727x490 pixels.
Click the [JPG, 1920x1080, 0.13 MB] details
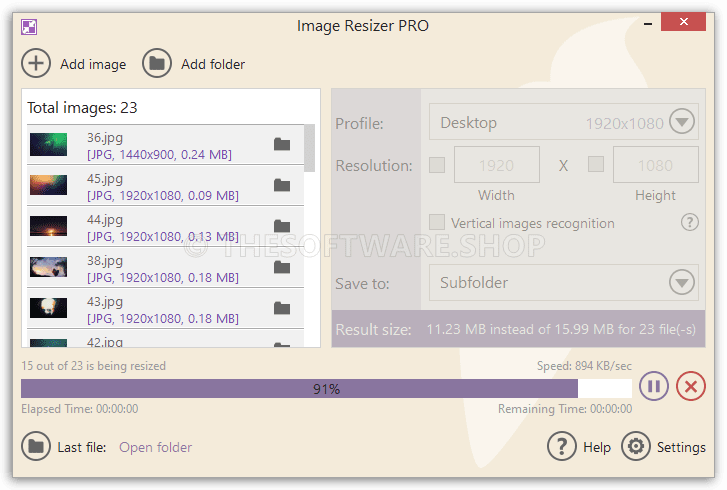(163, 236)
